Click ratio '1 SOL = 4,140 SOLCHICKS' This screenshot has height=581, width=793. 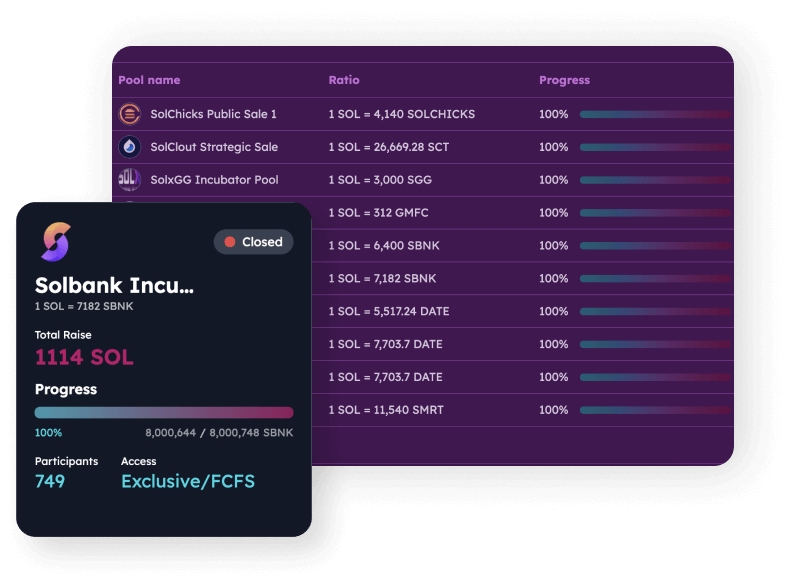click(x=402, y=114)
